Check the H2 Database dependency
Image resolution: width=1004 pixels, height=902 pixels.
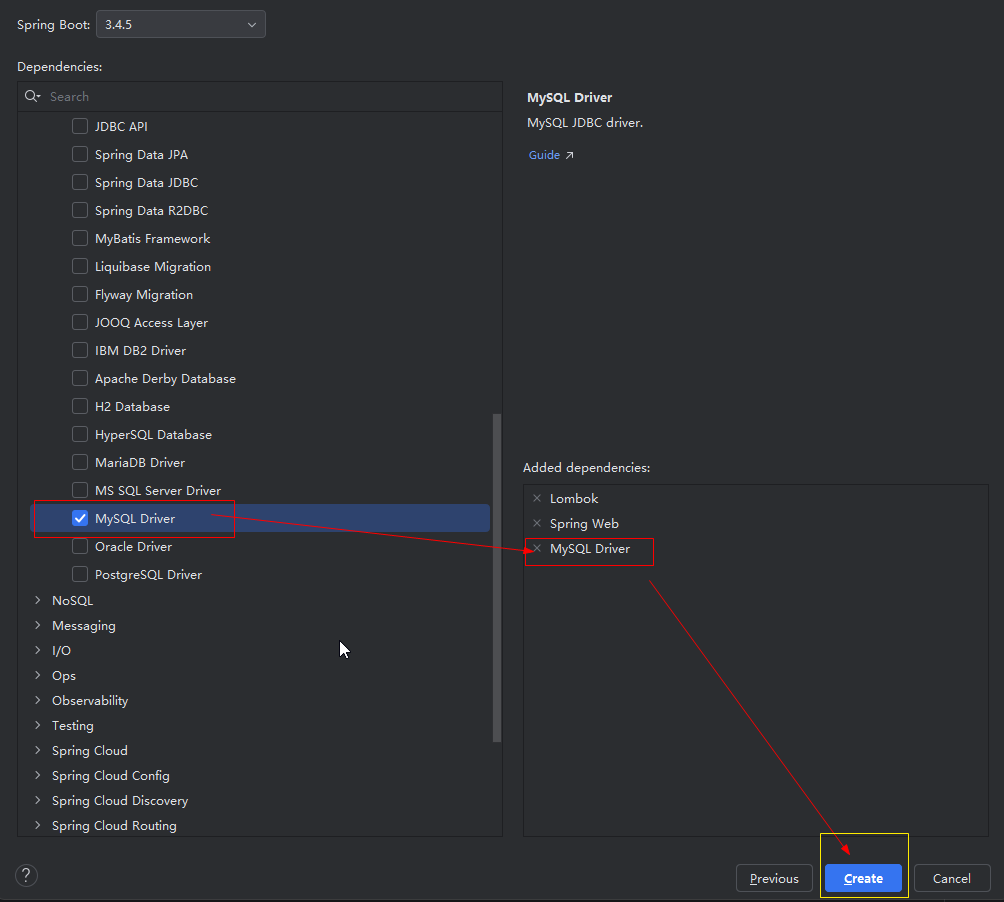click(80, 407)
